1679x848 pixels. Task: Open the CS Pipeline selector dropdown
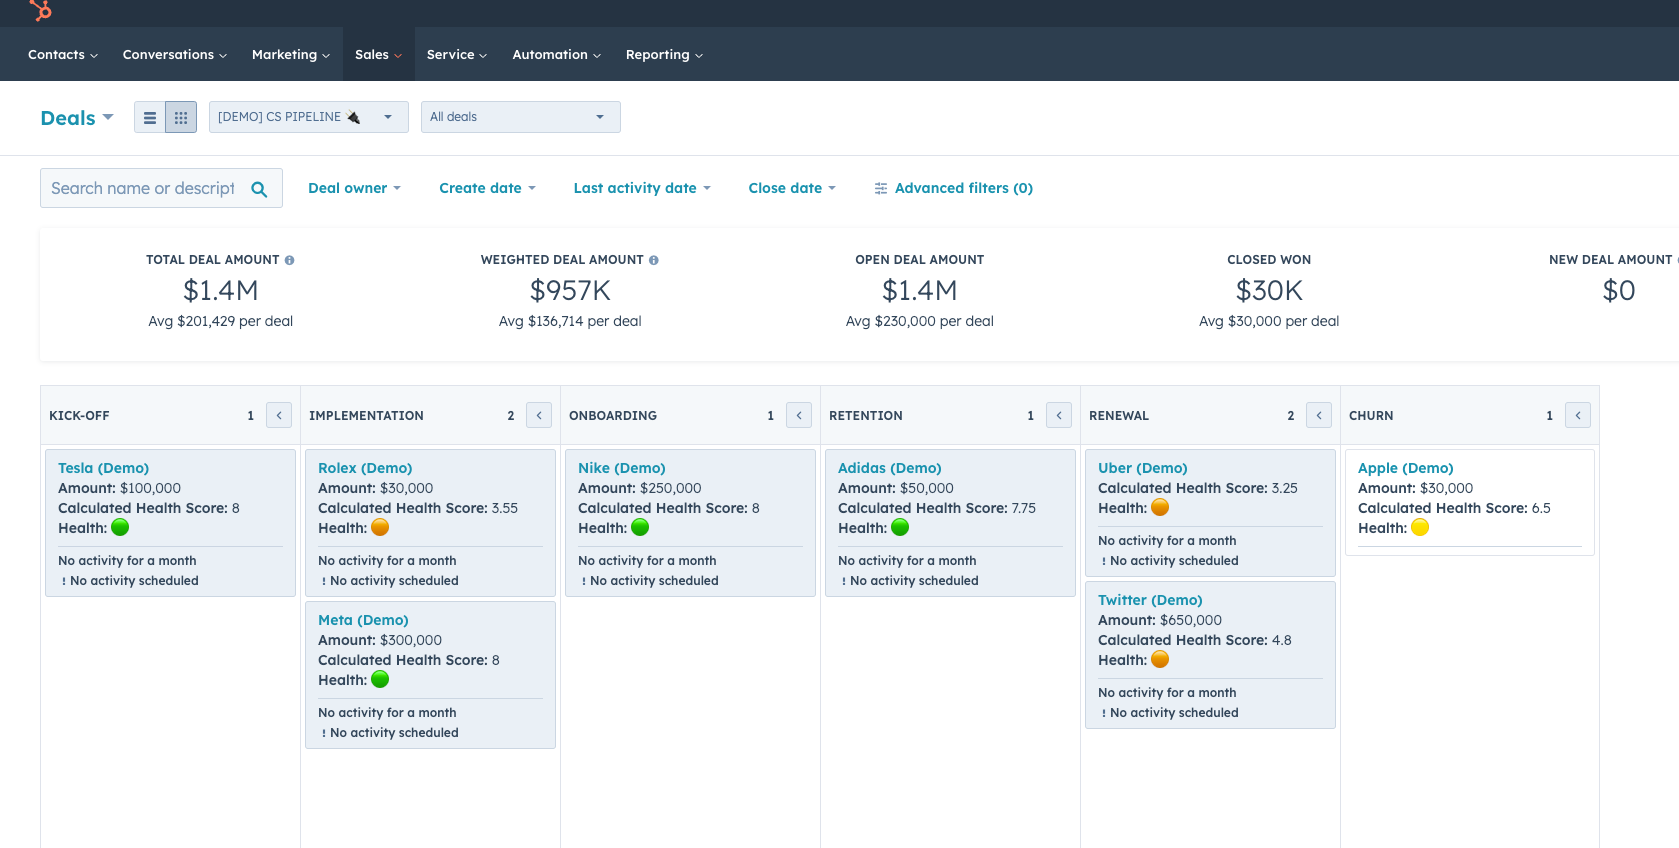(309, 117)
